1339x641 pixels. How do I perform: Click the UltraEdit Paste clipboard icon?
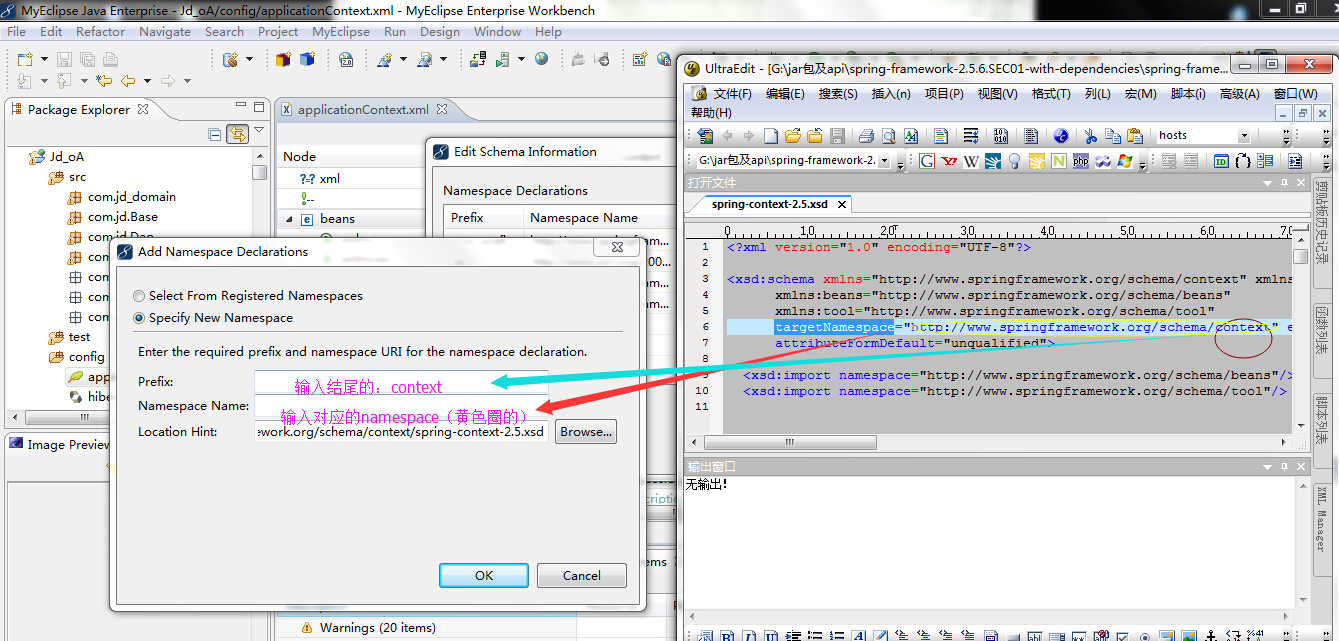point(1135,136)
